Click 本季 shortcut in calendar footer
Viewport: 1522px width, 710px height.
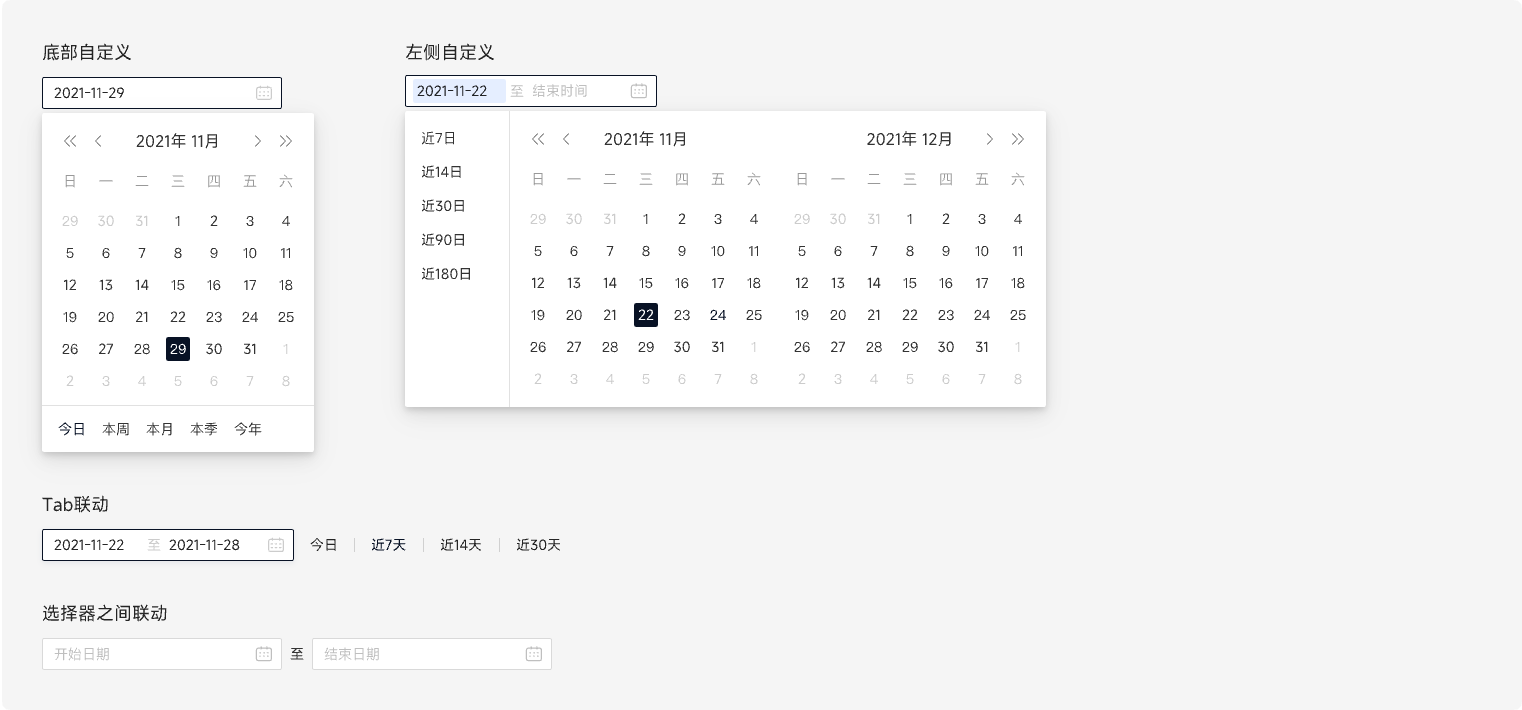click(x=204, y=429)
